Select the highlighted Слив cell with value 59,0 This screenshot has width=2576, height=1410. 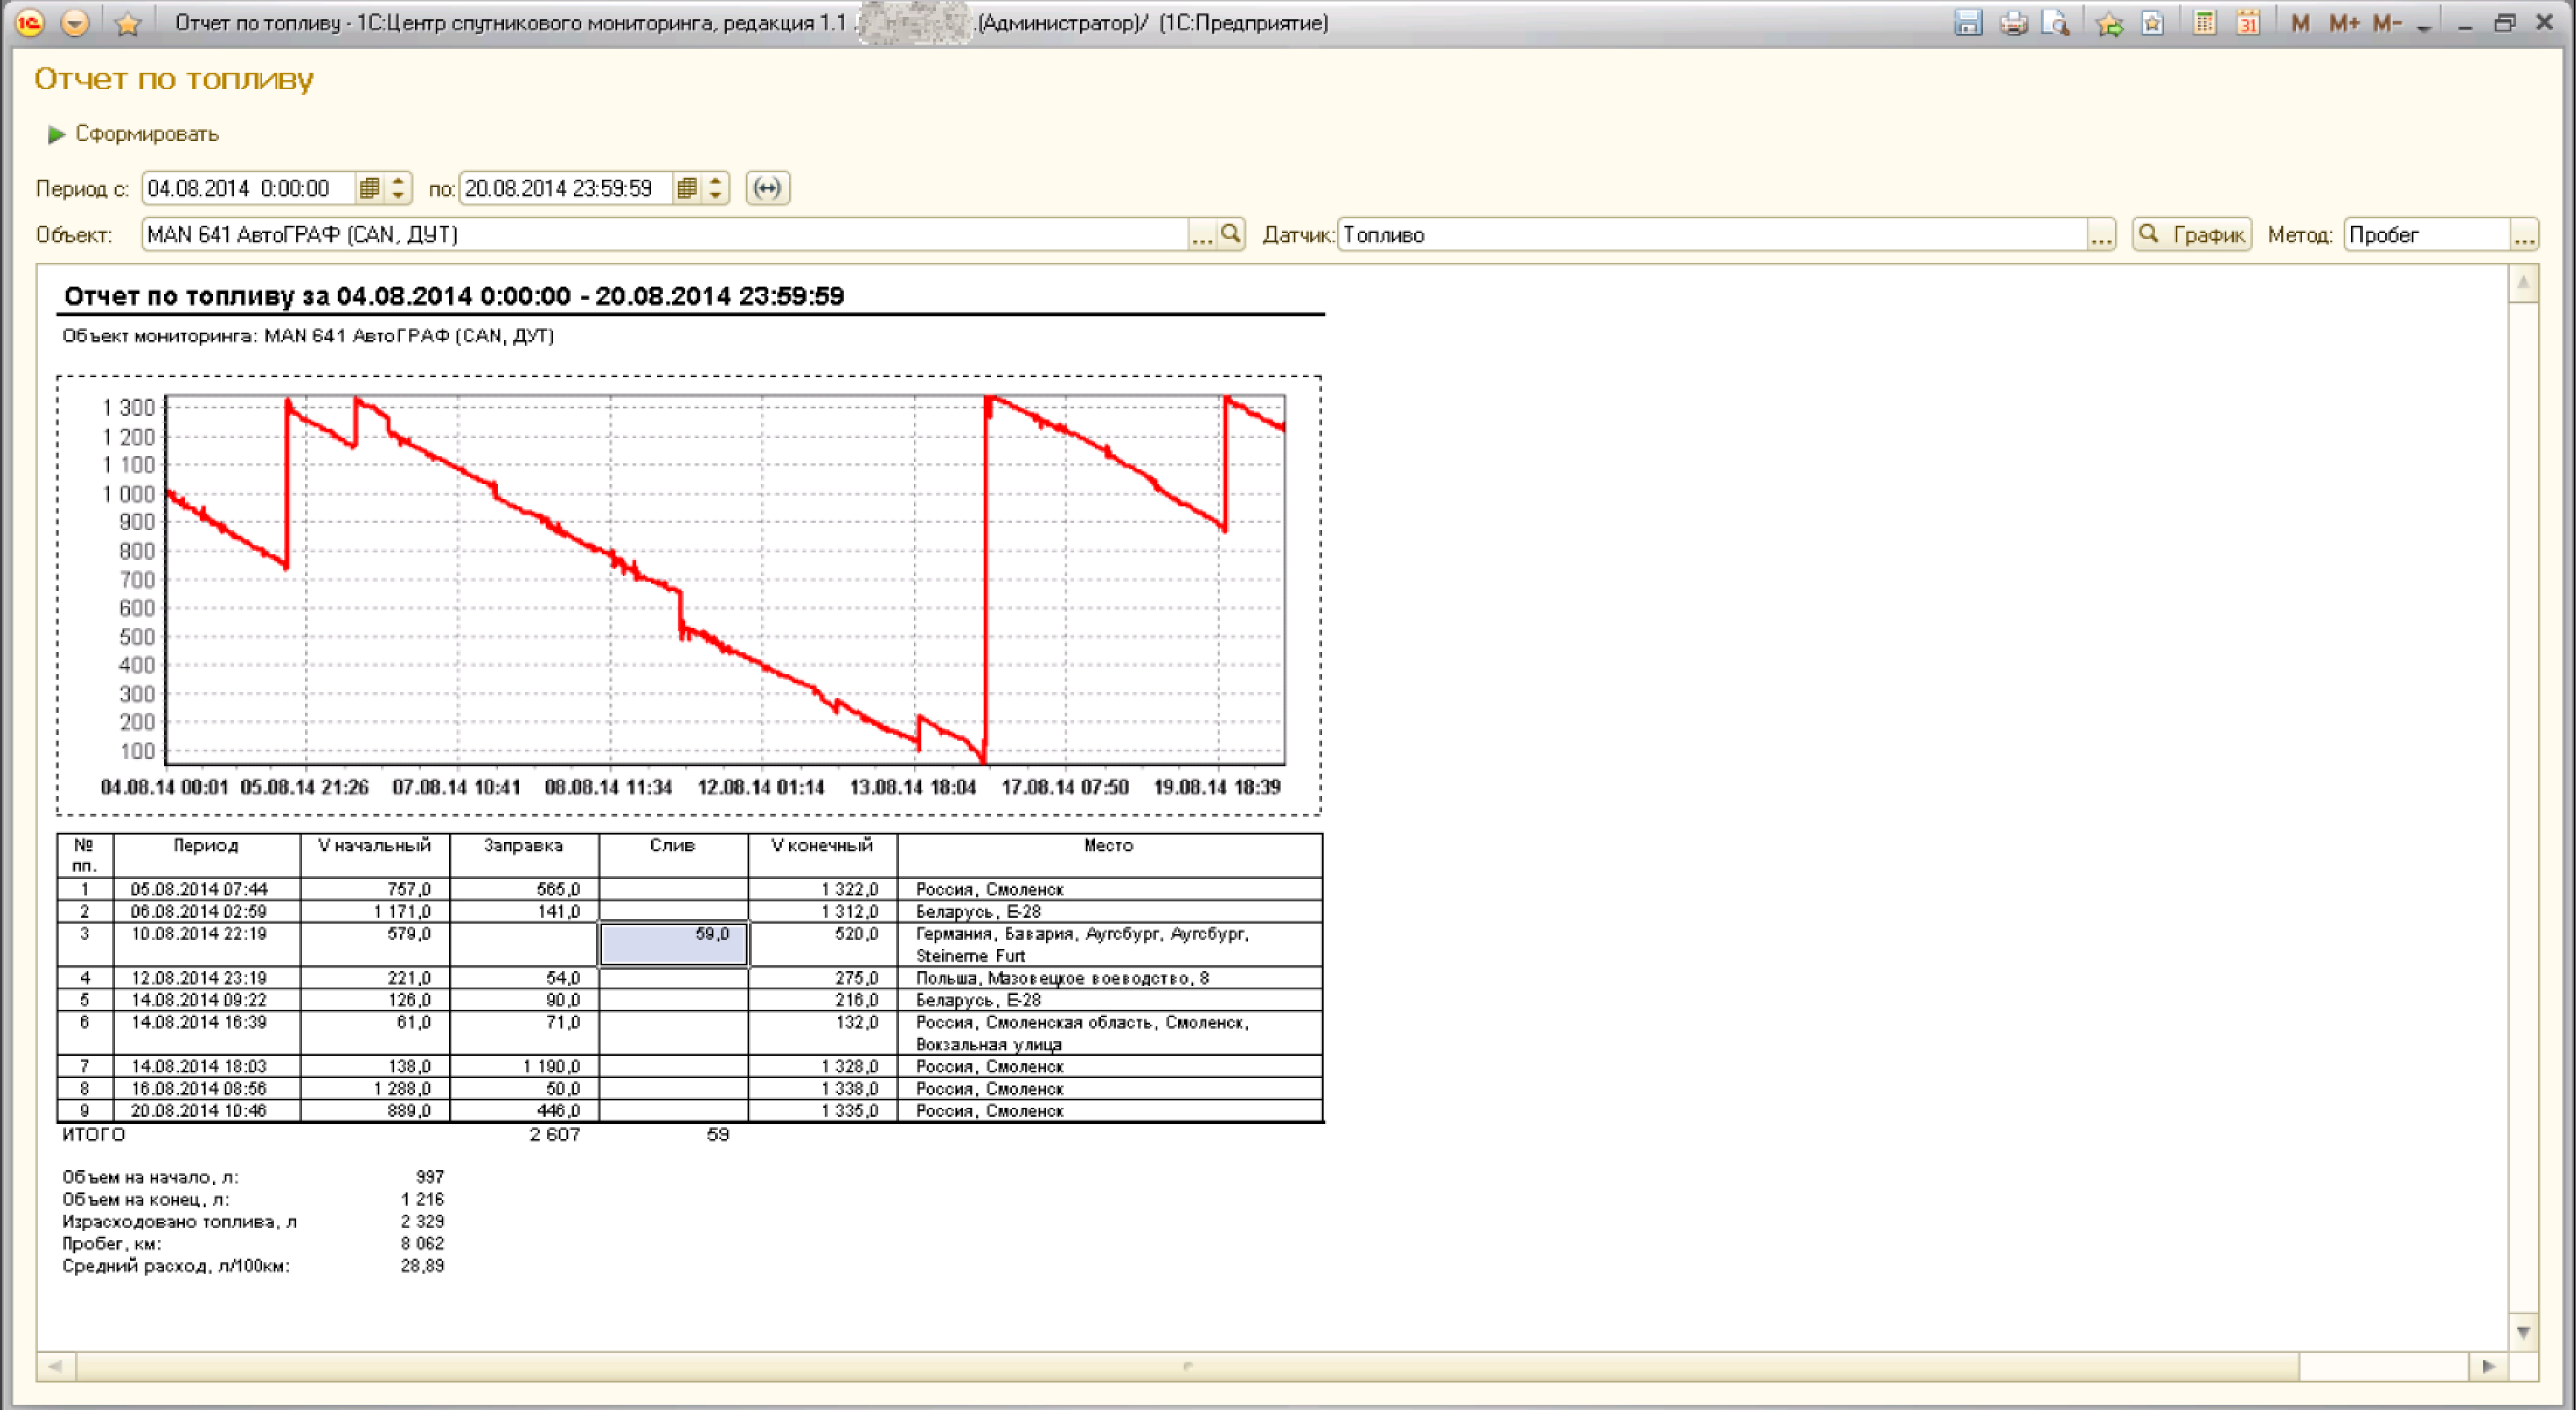point(673,944)
